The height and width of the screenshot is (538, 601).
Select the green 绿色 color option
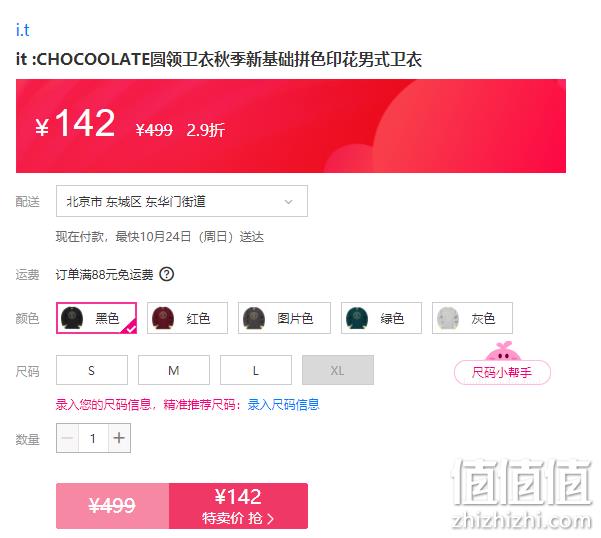click(x=381, y=318)
